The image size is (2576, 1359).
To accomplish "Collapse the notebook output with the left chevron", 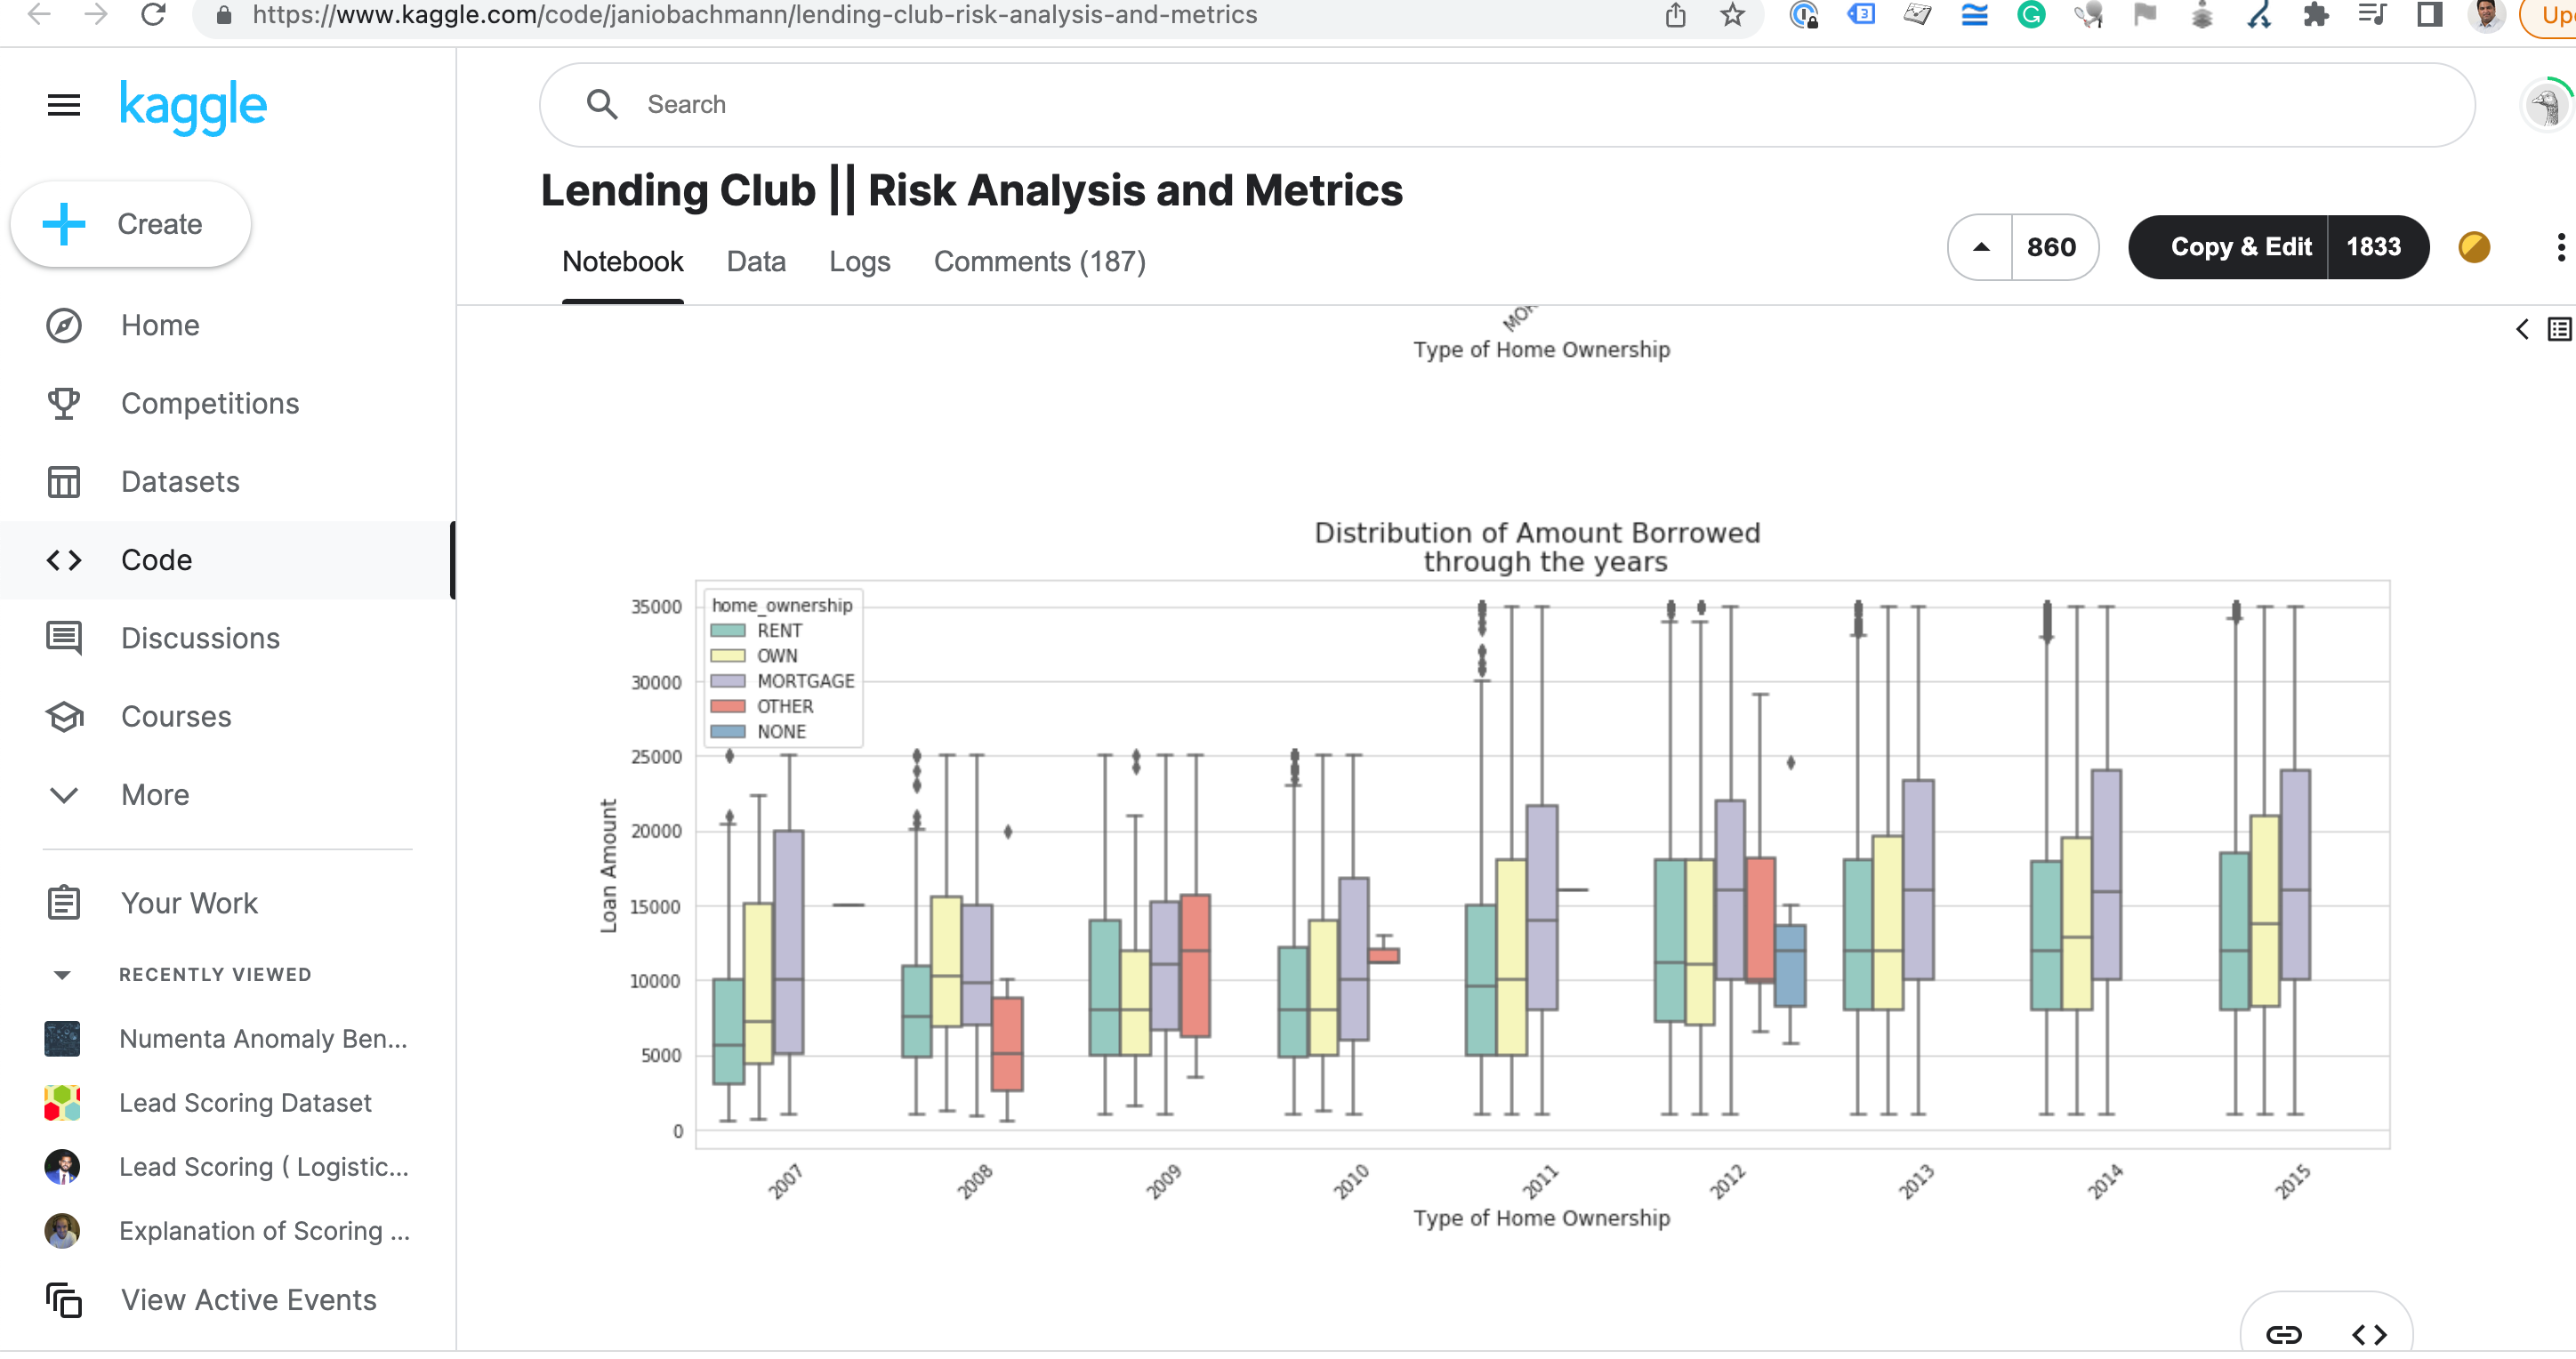I will point(2521,328).
